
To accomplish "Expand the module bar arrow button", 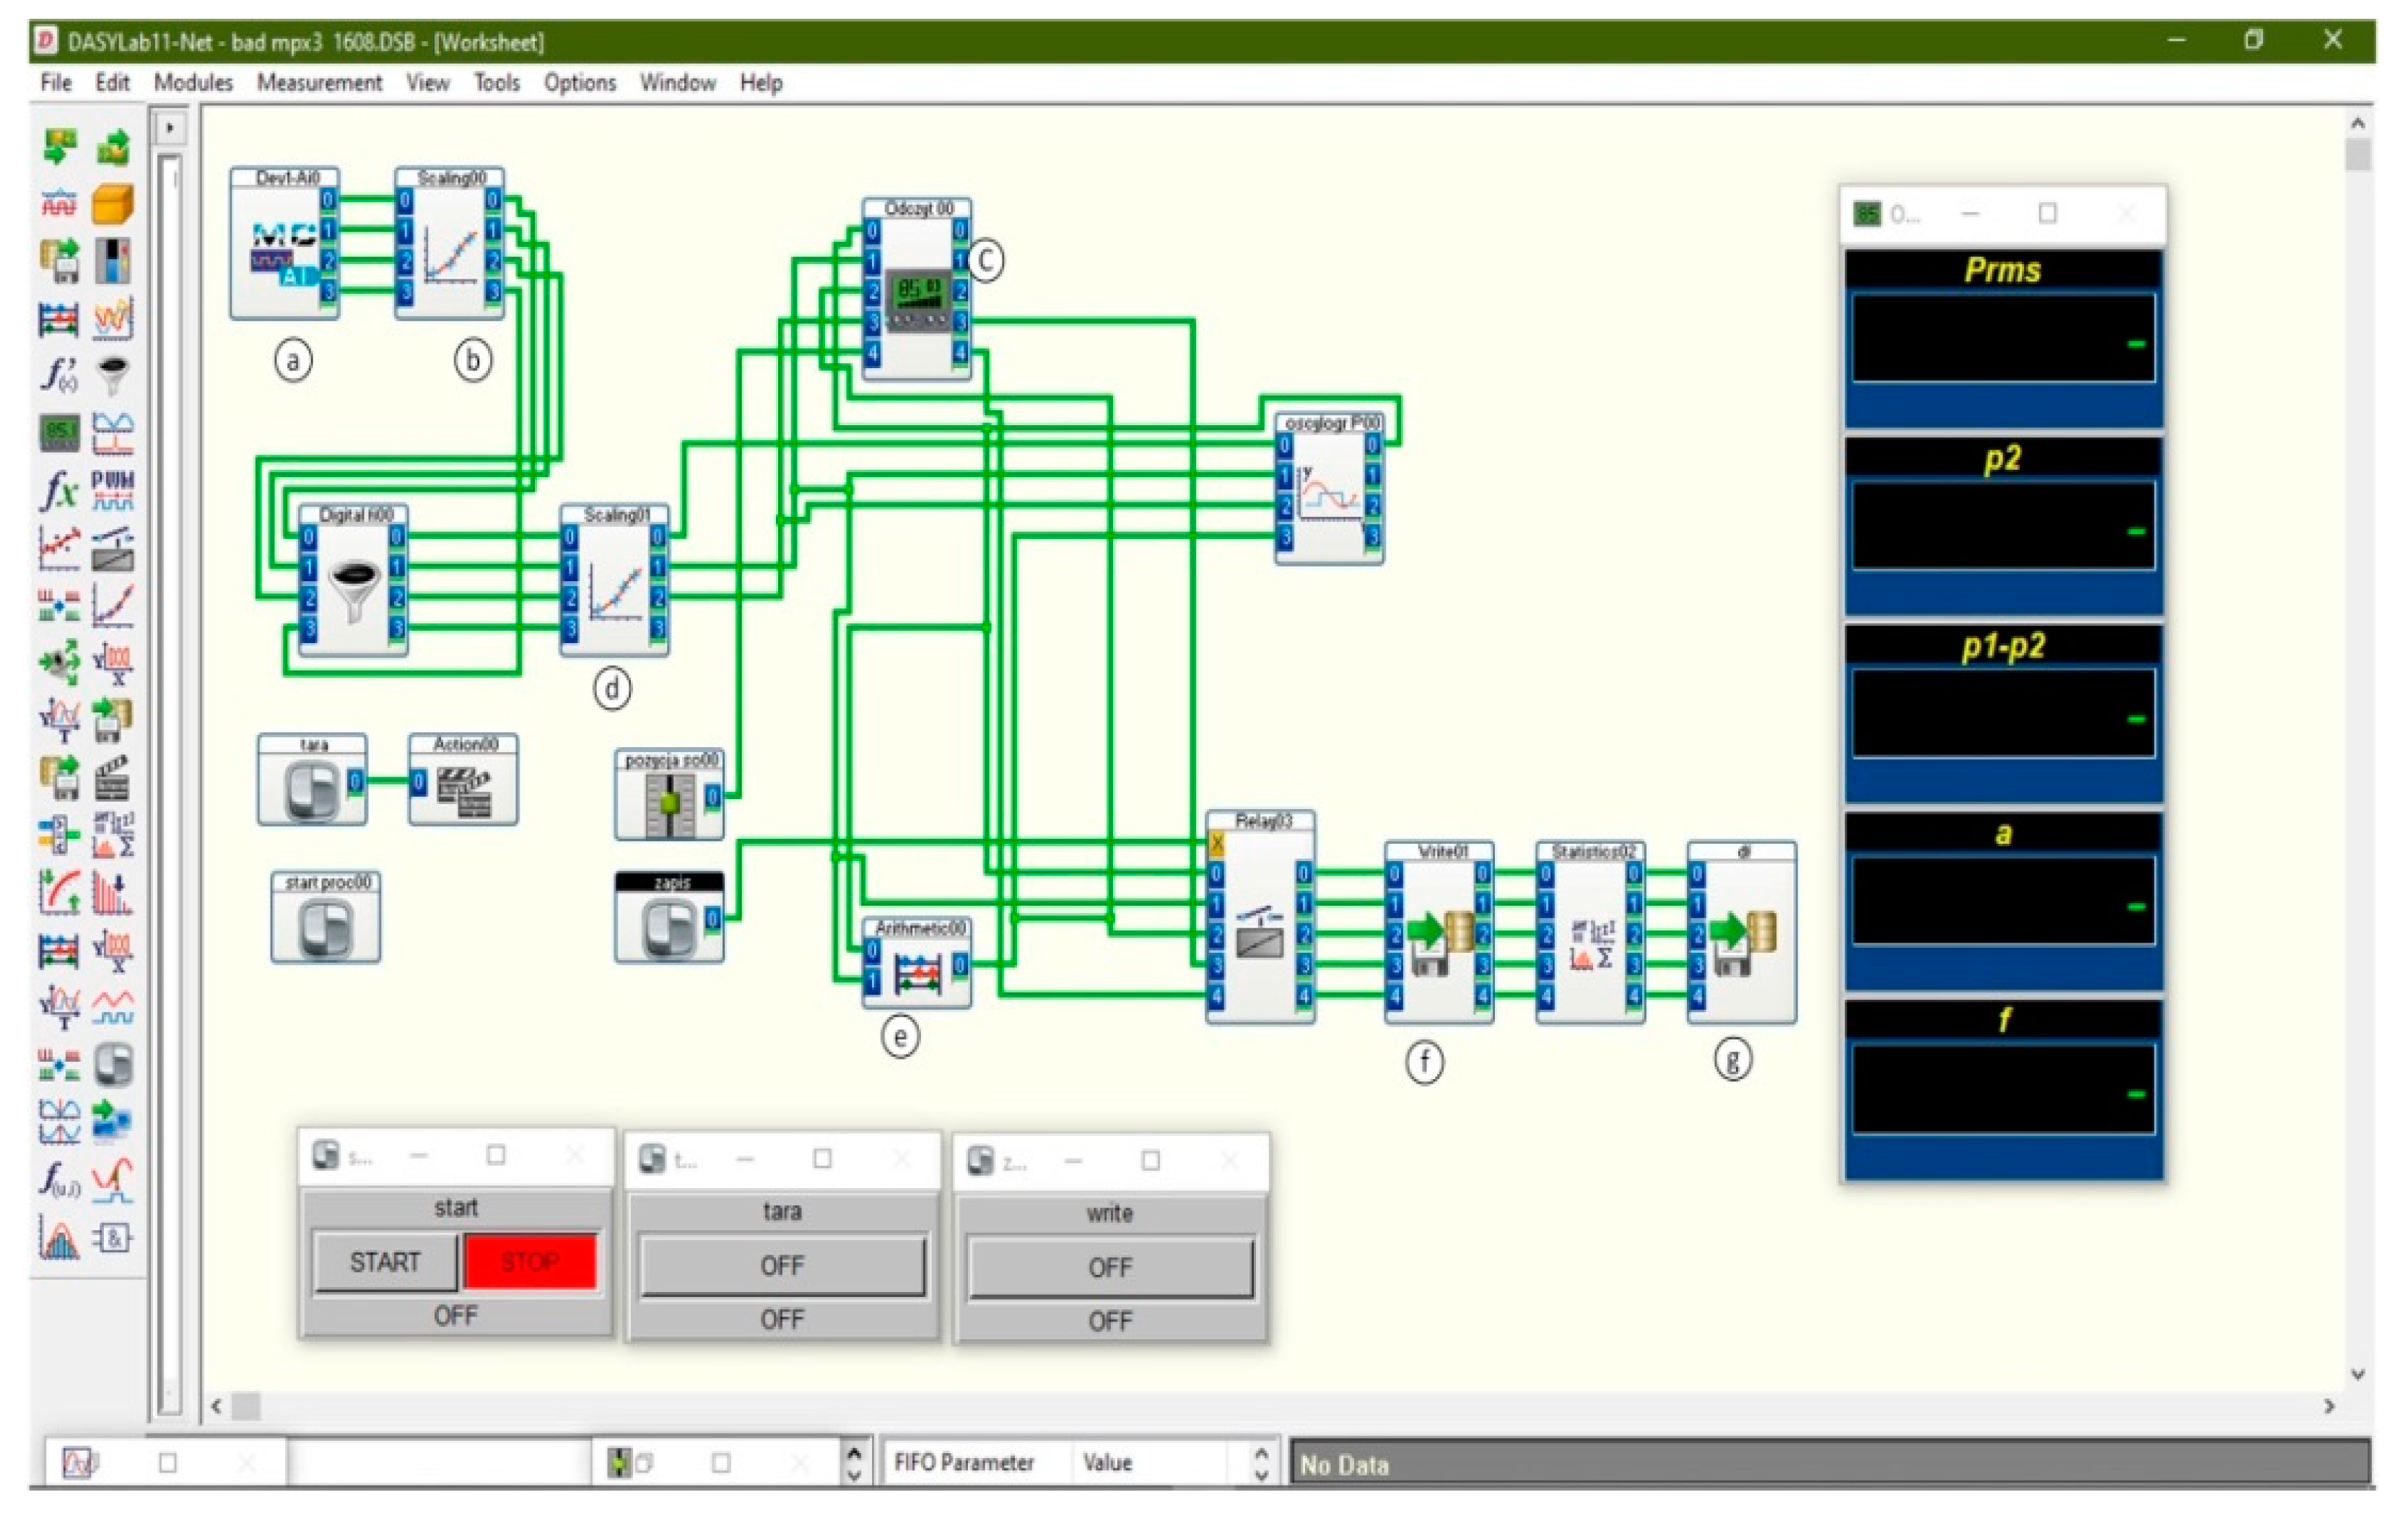I will pos(170,128).
